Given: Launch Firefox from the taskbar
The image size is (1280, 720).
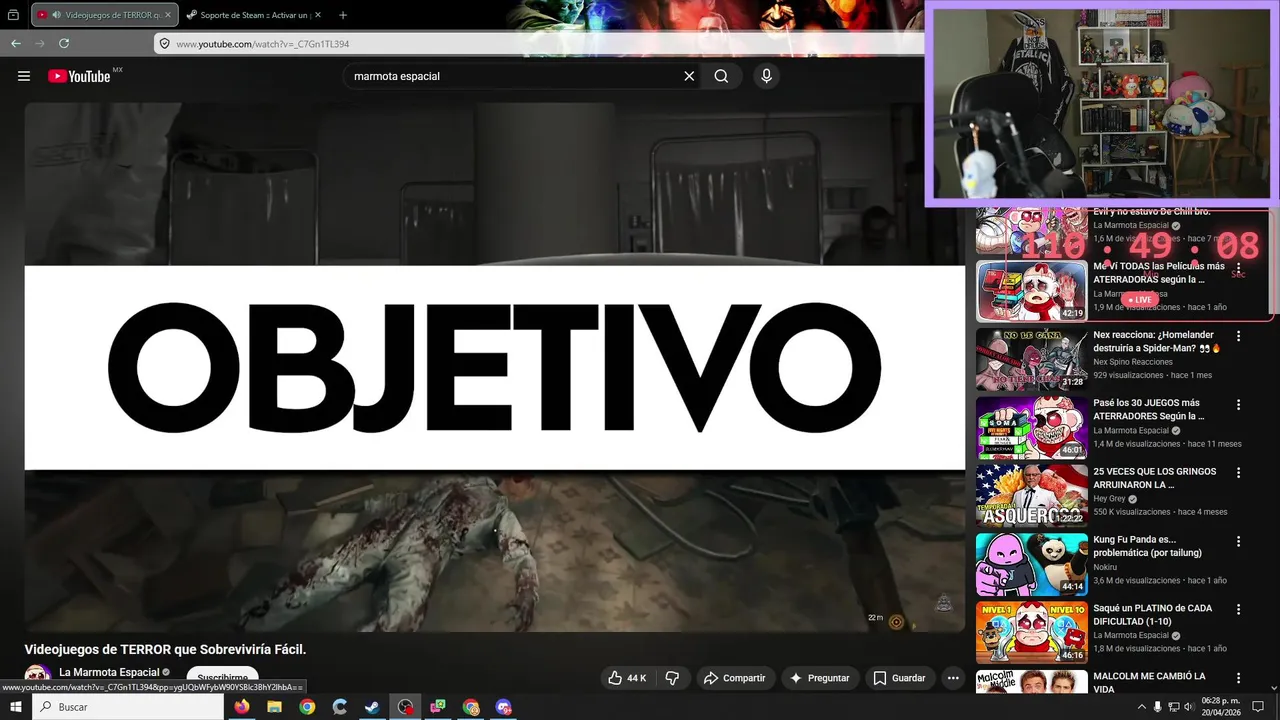Looking at the screenshot, I should (241, 707).
